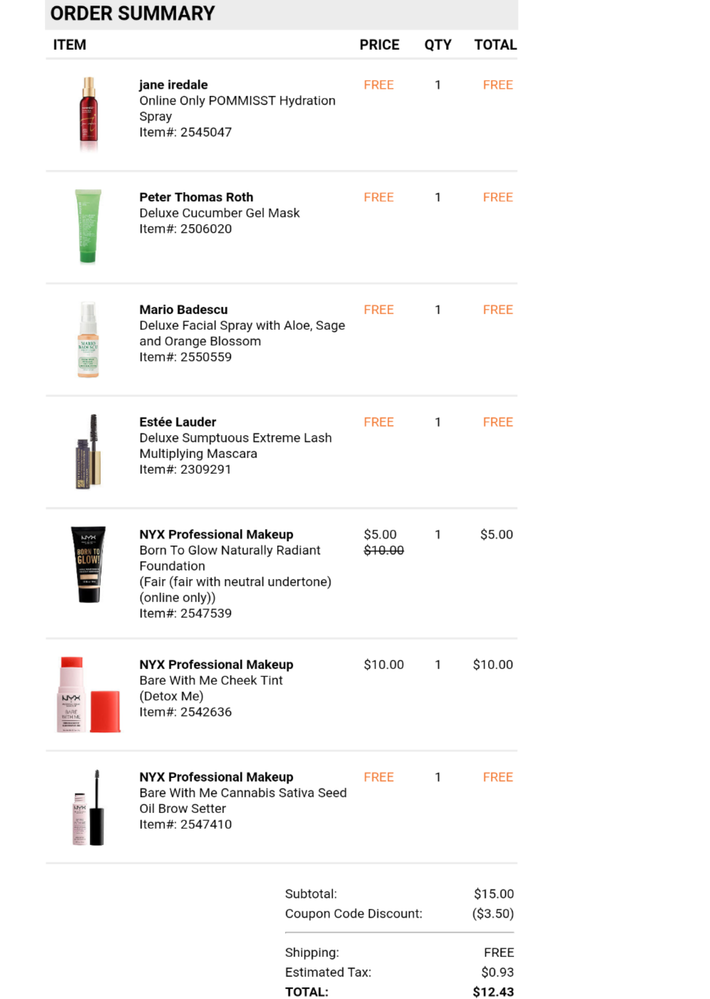Click the Bare With Me Cheek Tint image
The image size is (710, 999).
point(88,694)
